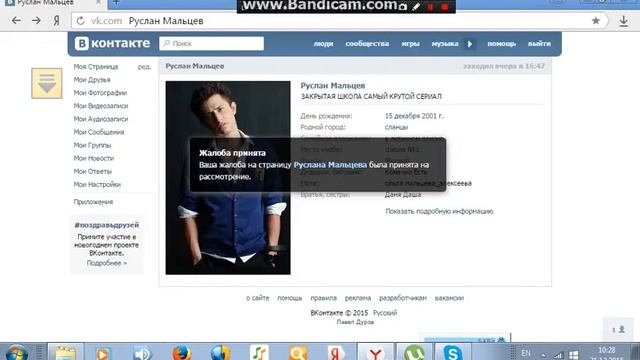640x360 pixels.
Task: Click the 'Даня Даша' siblings link
Action: (x=403, y=194)
